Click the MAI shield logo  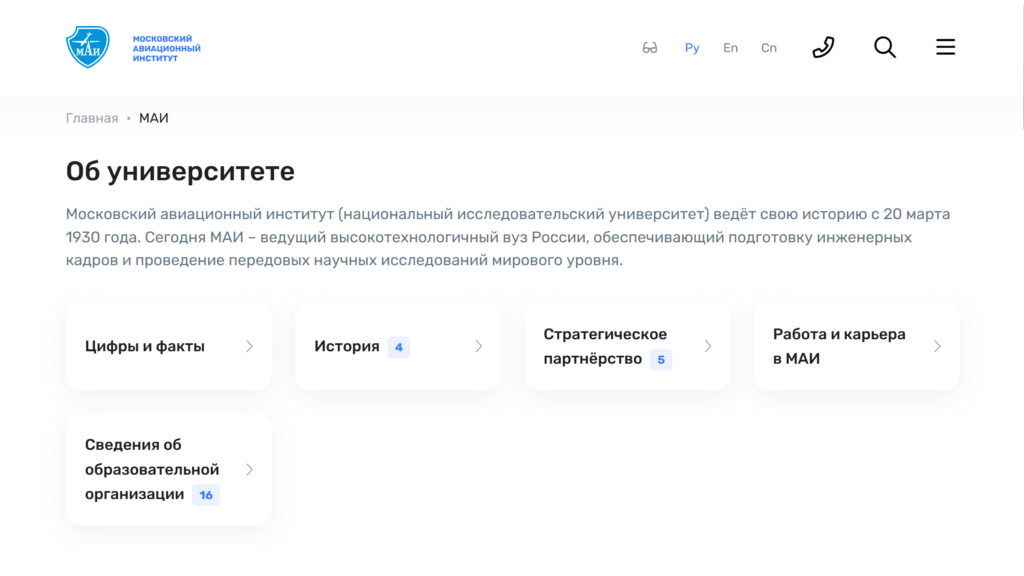(x=88, y=47)
